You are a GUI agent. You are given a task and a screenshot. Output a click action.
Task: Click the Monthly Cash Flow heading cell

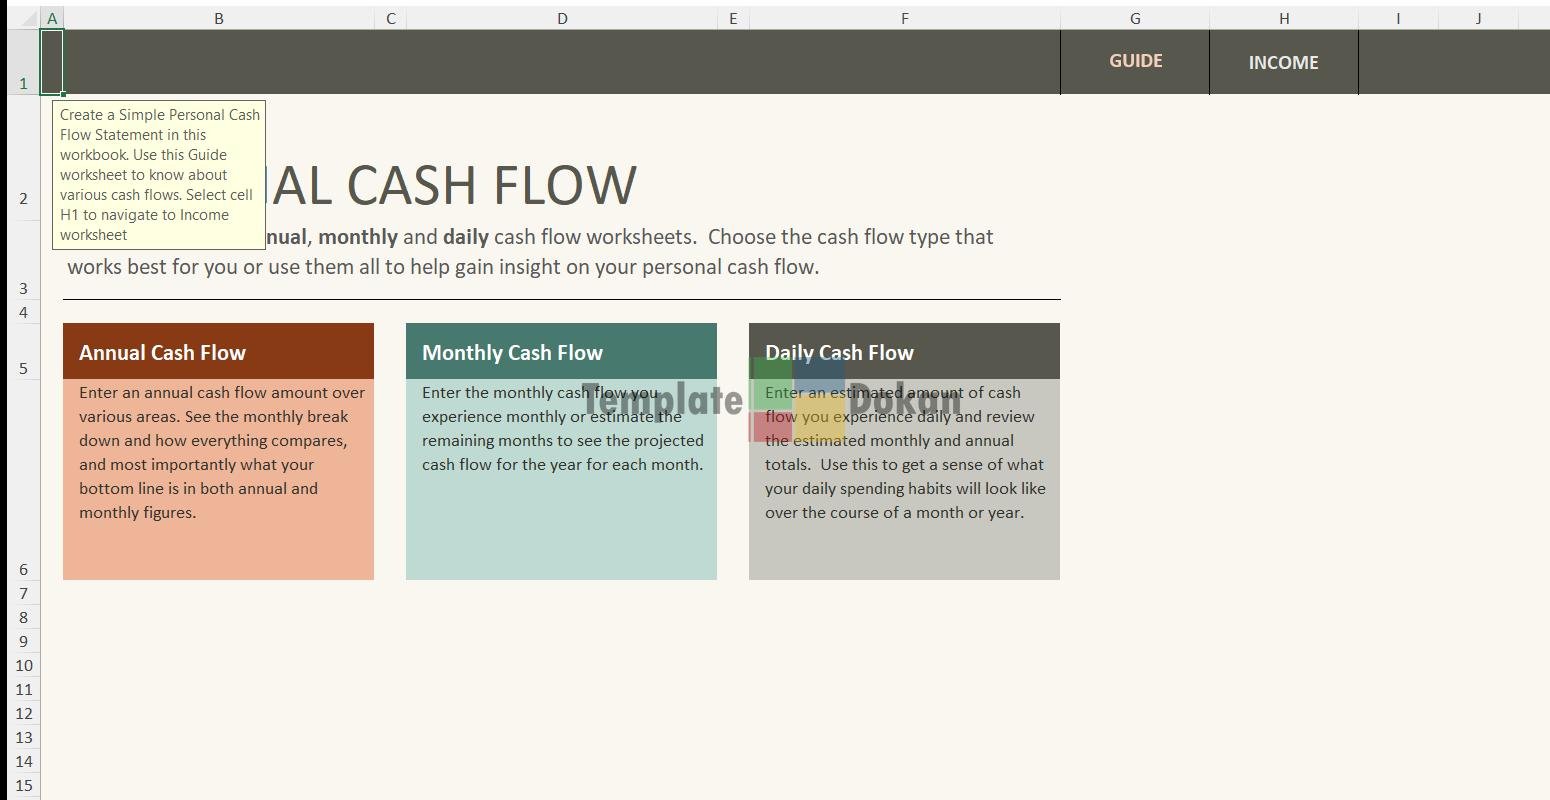click(x=561, y=352)
